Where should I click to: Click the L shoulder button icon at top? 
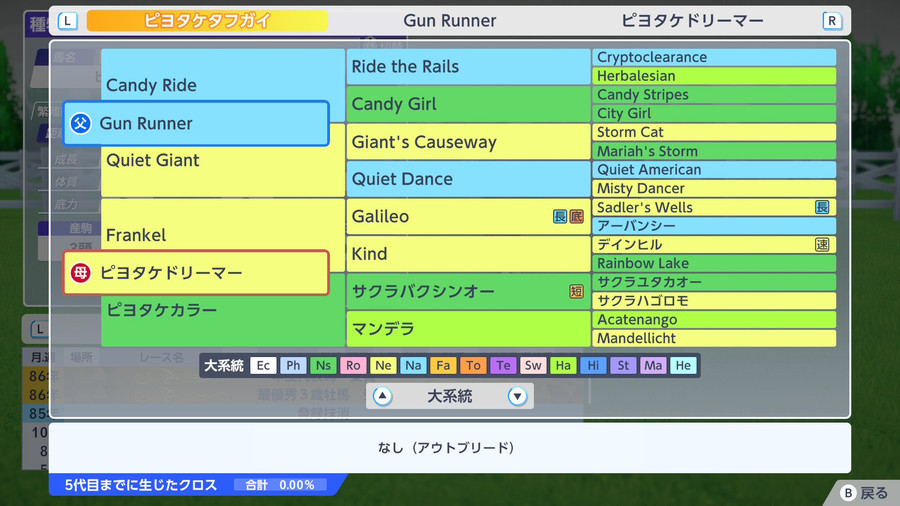[68, 21]
